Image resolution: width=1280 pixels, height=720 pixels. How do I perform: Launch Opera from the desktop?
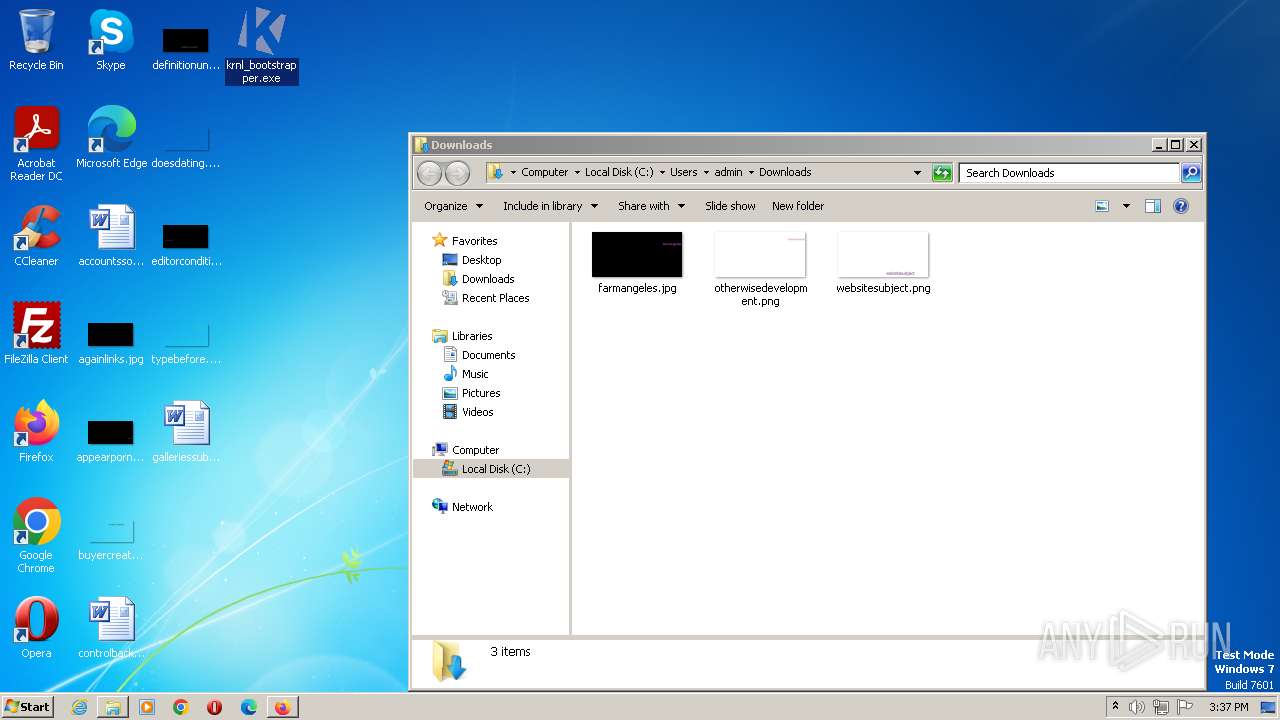(36, 628)
